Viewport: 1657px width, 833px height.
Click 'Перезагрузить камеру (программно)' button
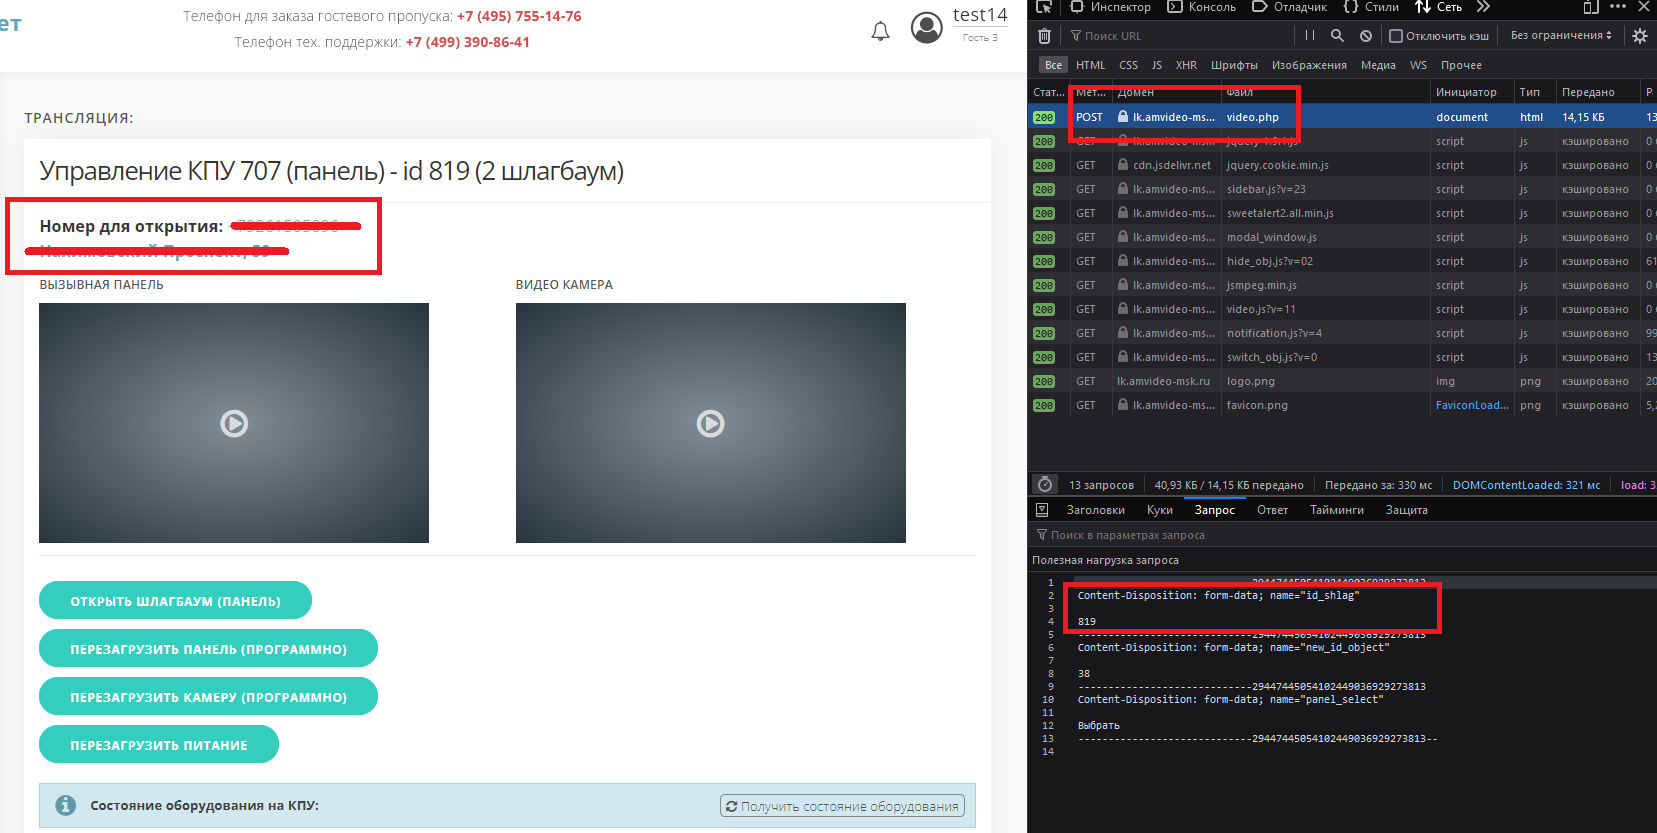[208, 697]
